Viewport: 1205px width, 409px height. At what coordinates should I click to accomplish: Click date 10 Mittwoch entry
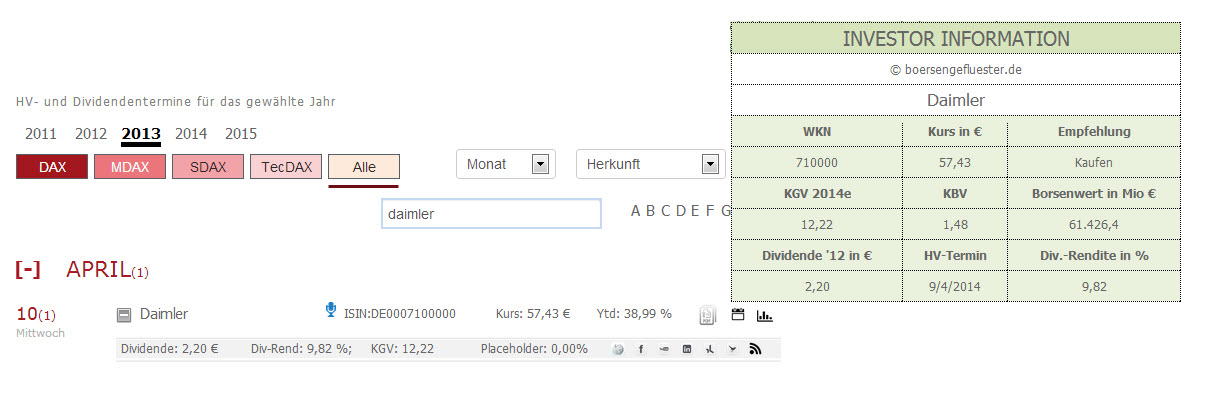pos(40,322)
